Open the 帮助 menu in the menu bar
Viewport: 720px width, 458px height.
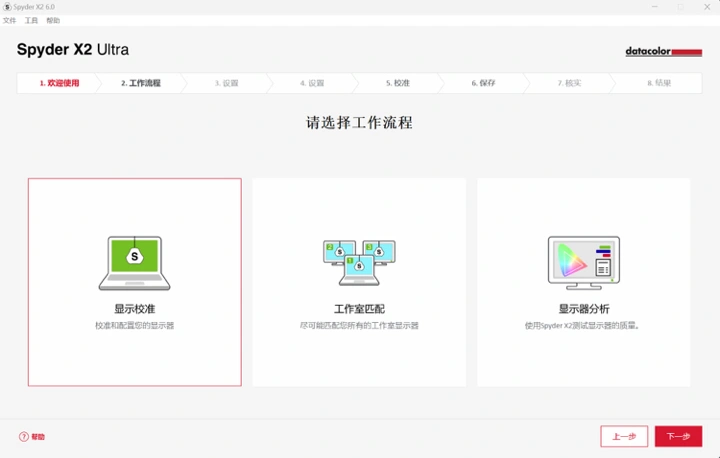tap(53, 21)
